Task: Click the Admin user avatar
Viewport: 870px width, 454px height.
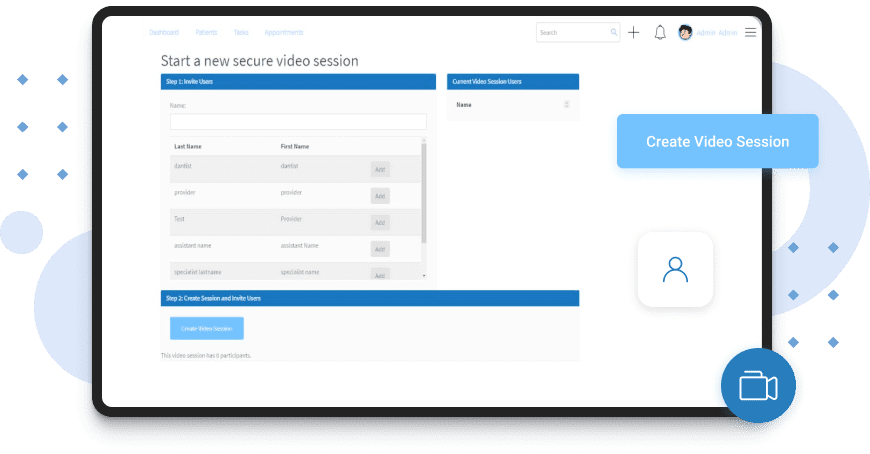Action: click(x=685, y=33)
